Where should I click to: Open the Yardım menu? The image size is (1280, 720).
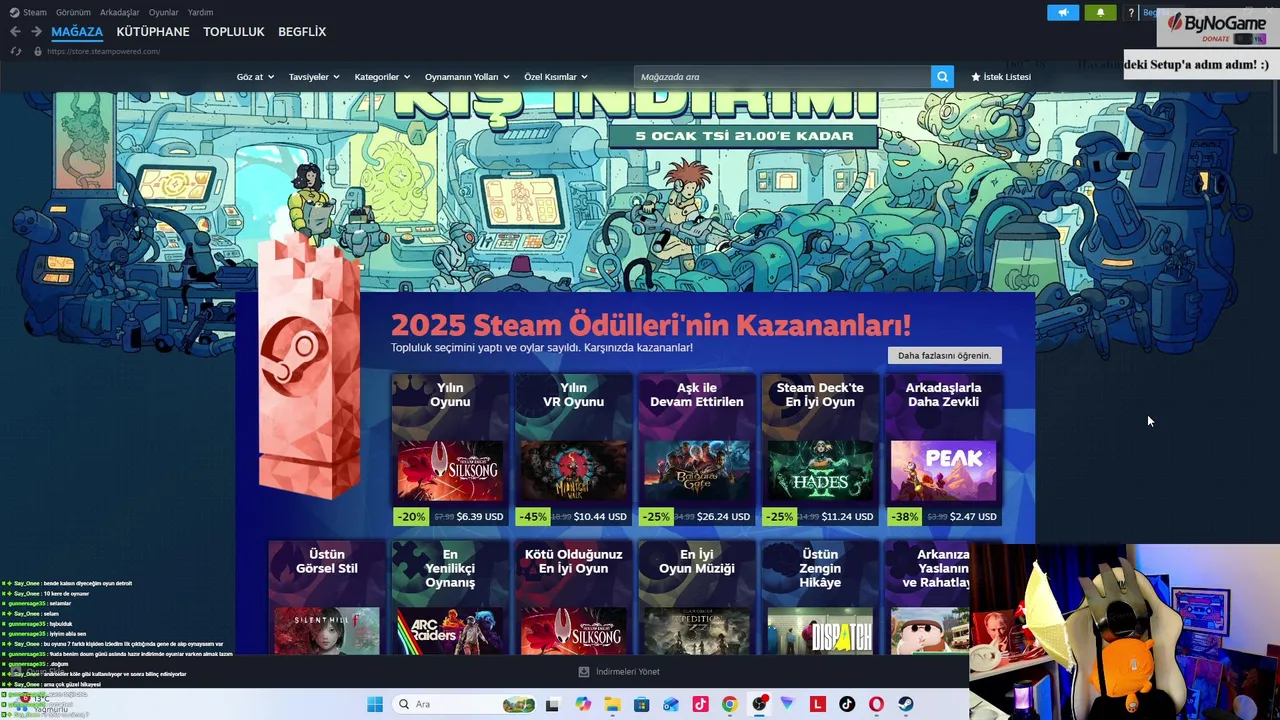(200, 12)
